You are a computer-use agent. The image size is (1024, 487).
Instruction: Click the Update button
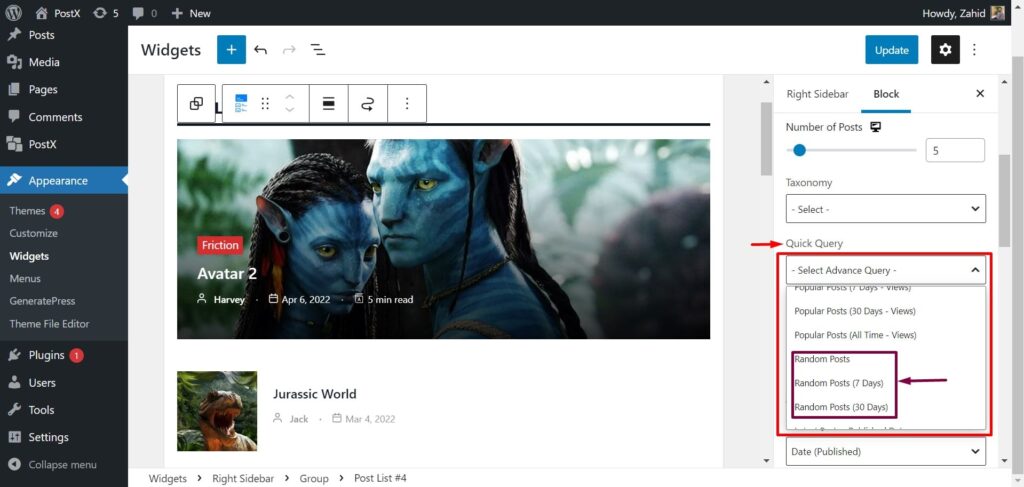[x=891, y=50]
